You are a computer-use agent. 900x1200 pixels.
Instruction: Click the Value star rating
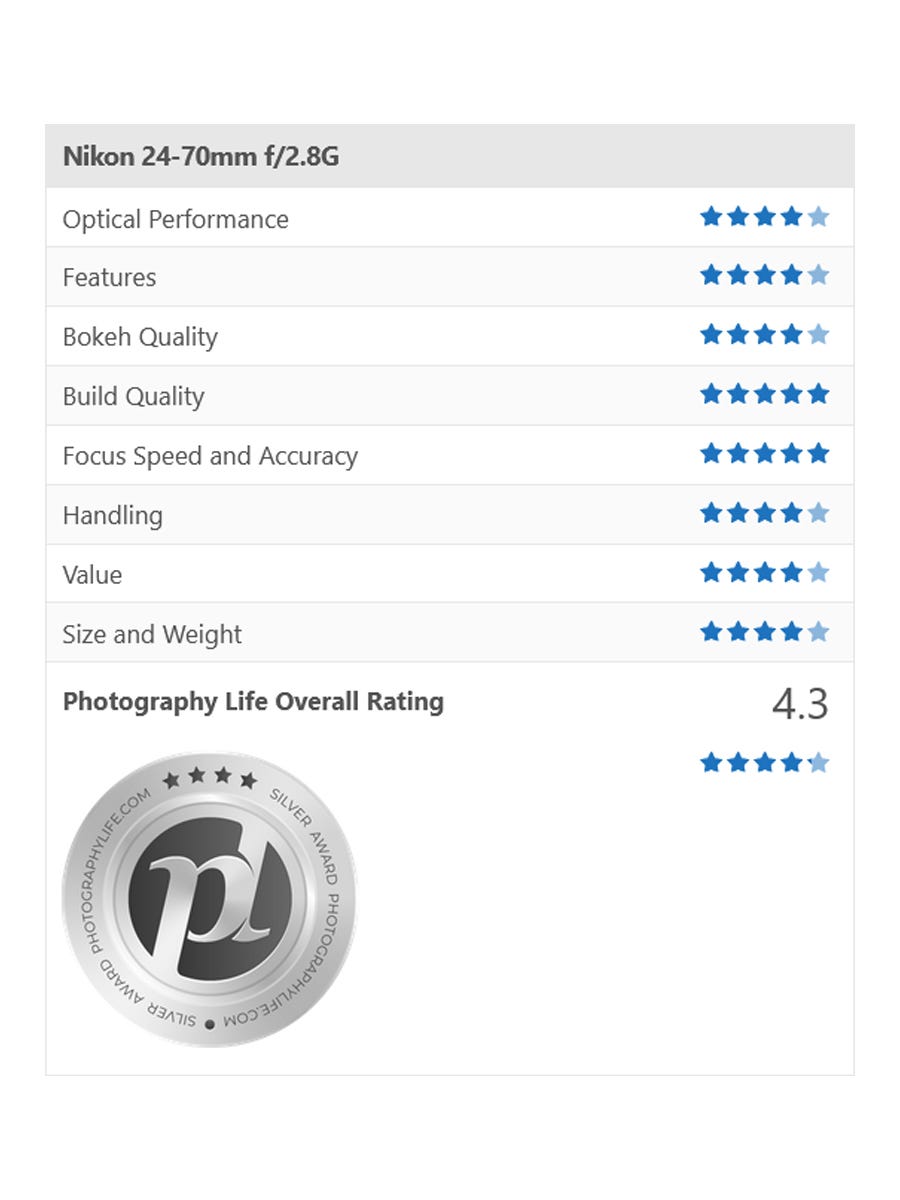click(764, 573)
